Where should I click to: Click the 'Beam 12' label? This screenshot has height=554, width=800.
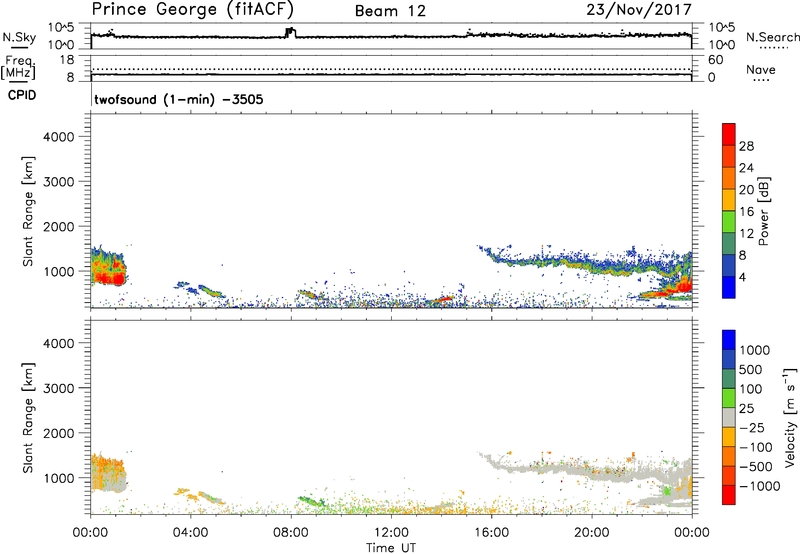click(x=390, y=11)
